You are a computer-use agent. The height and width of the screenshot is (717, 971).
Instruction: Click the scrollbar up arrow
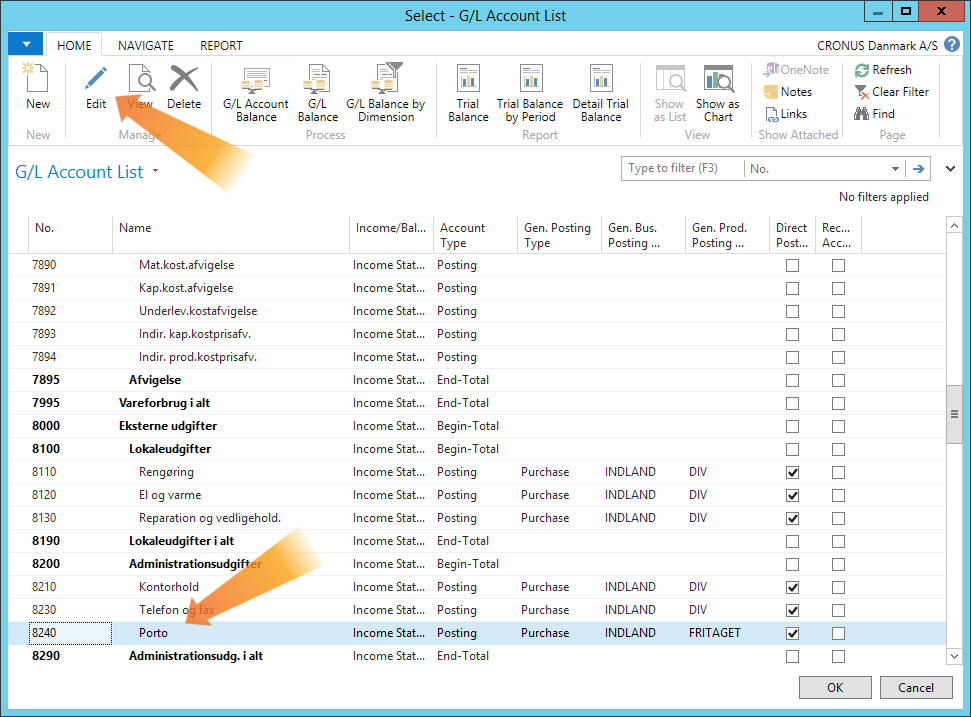954,226
